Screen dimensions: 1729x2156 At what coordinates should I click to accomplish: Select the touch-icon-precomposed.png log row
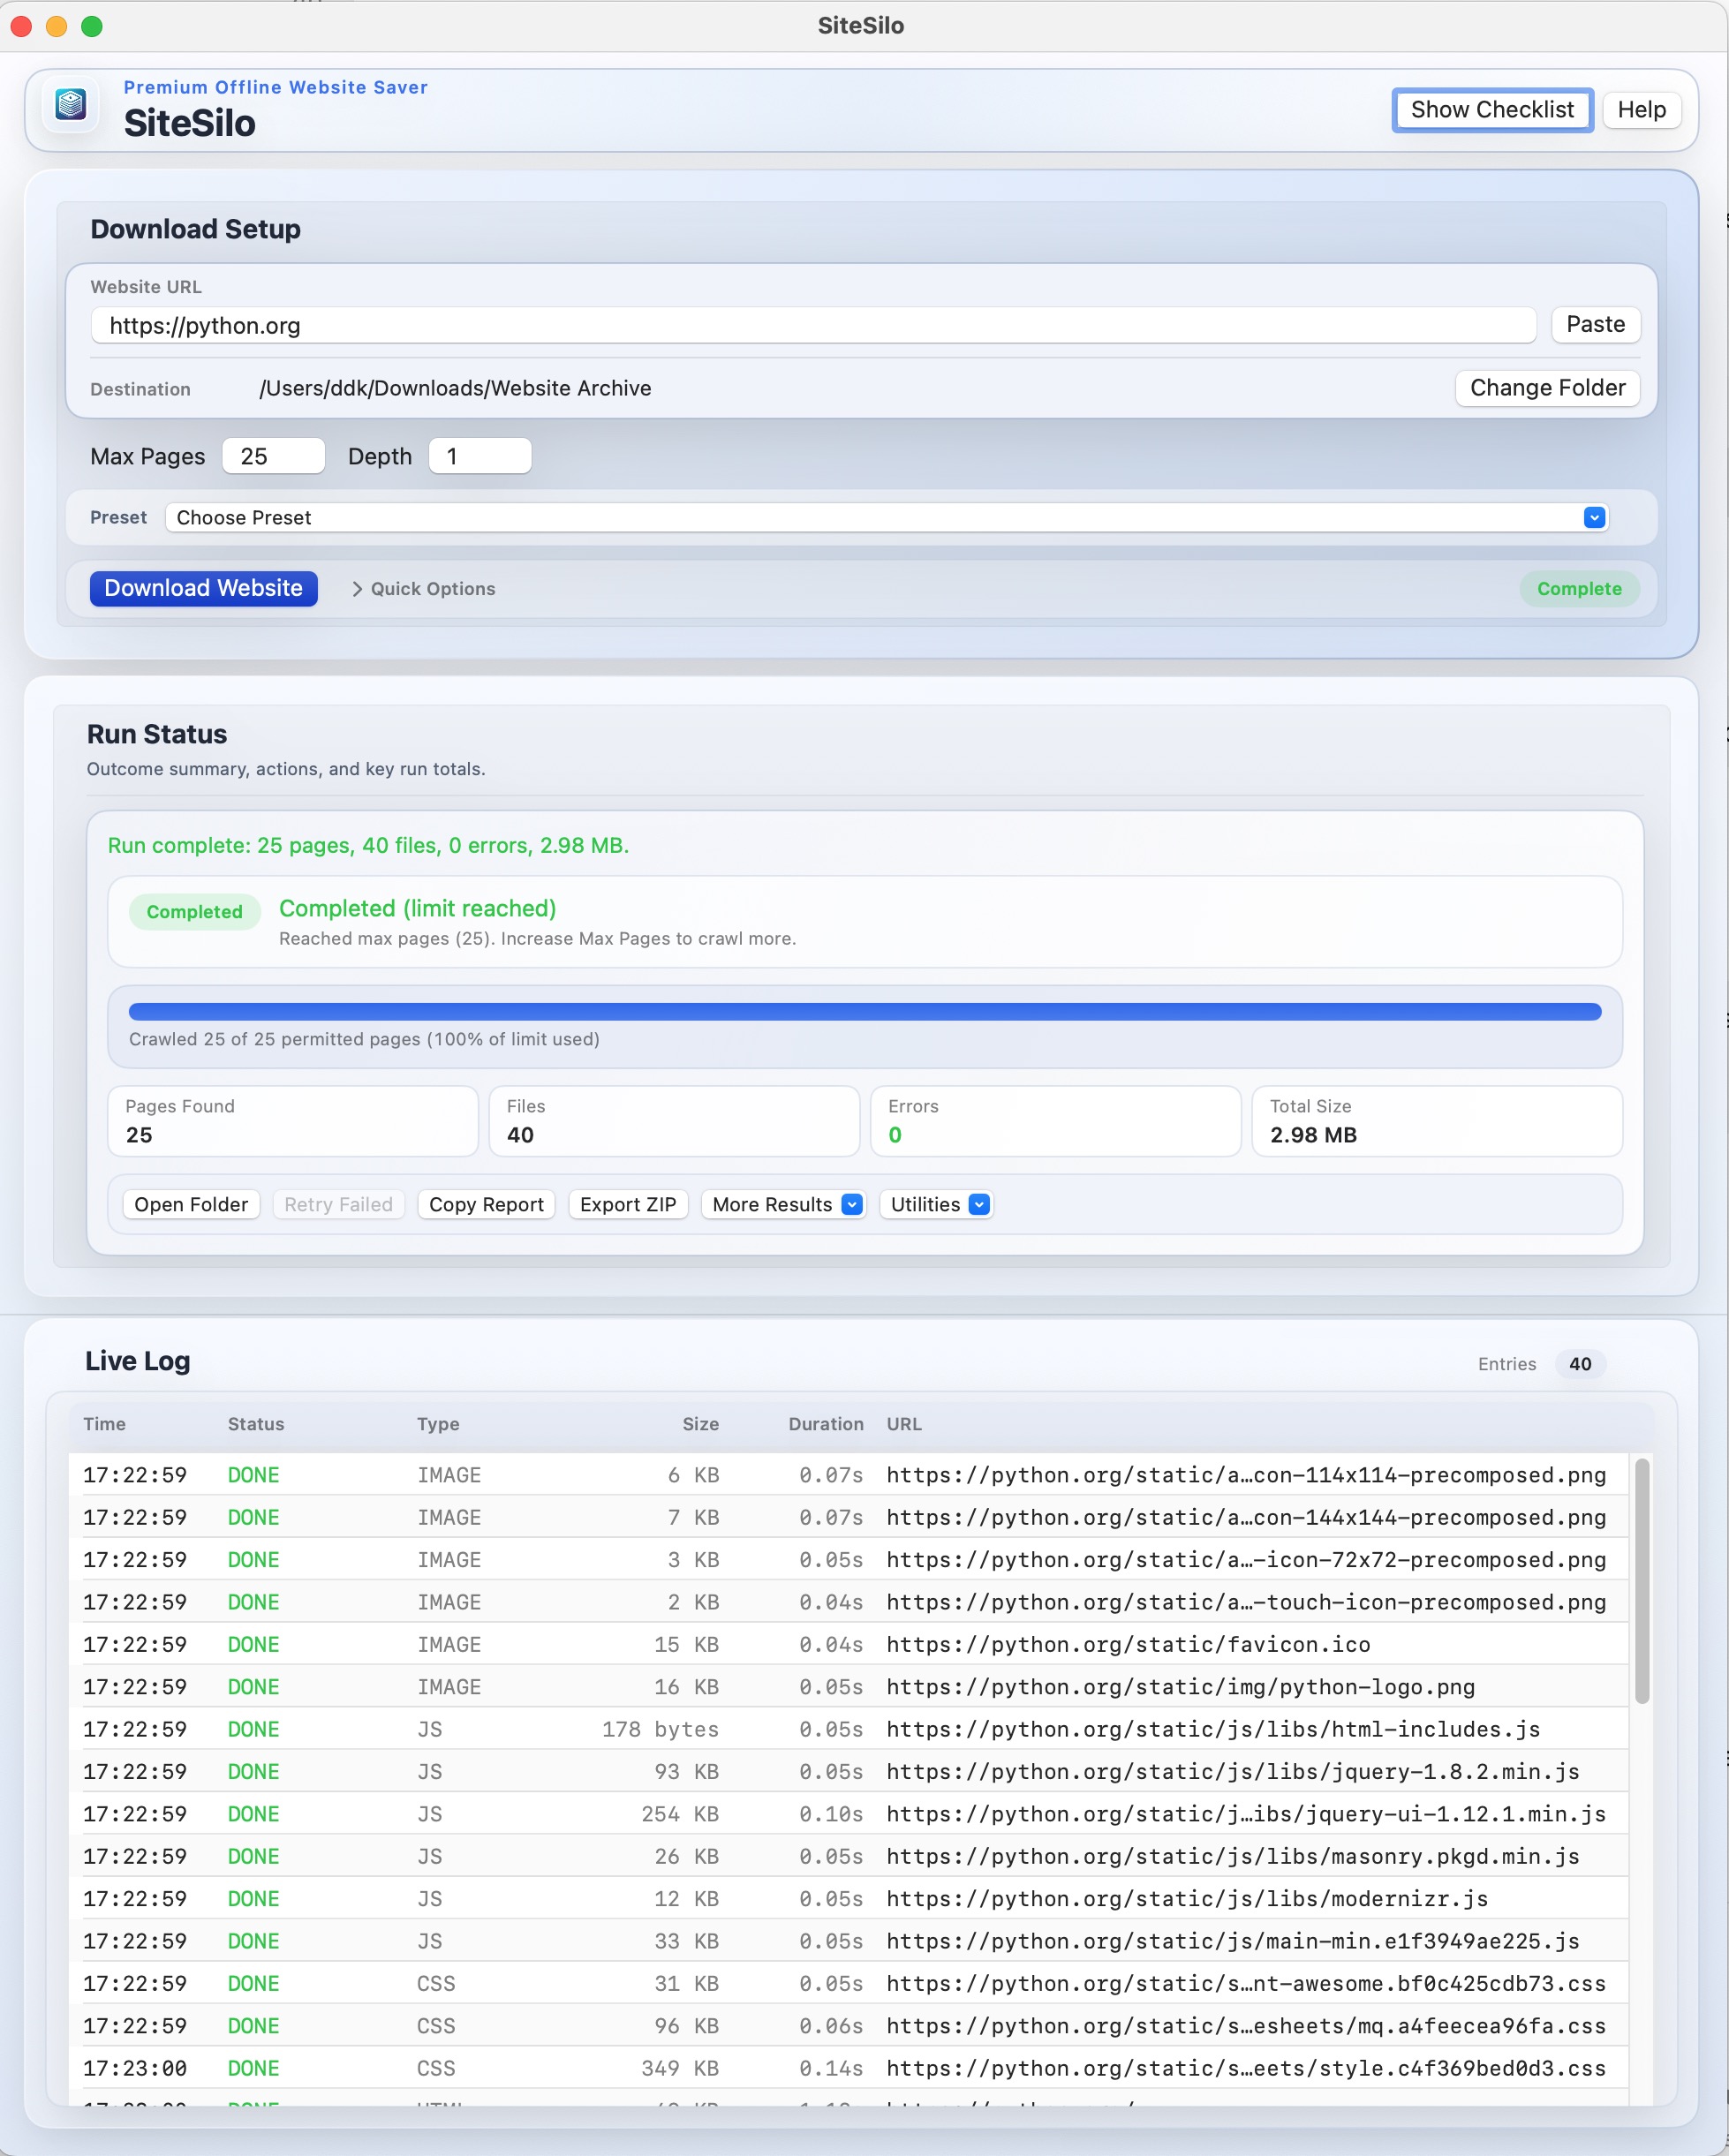pyautogui.click(x=848, y=1602)
